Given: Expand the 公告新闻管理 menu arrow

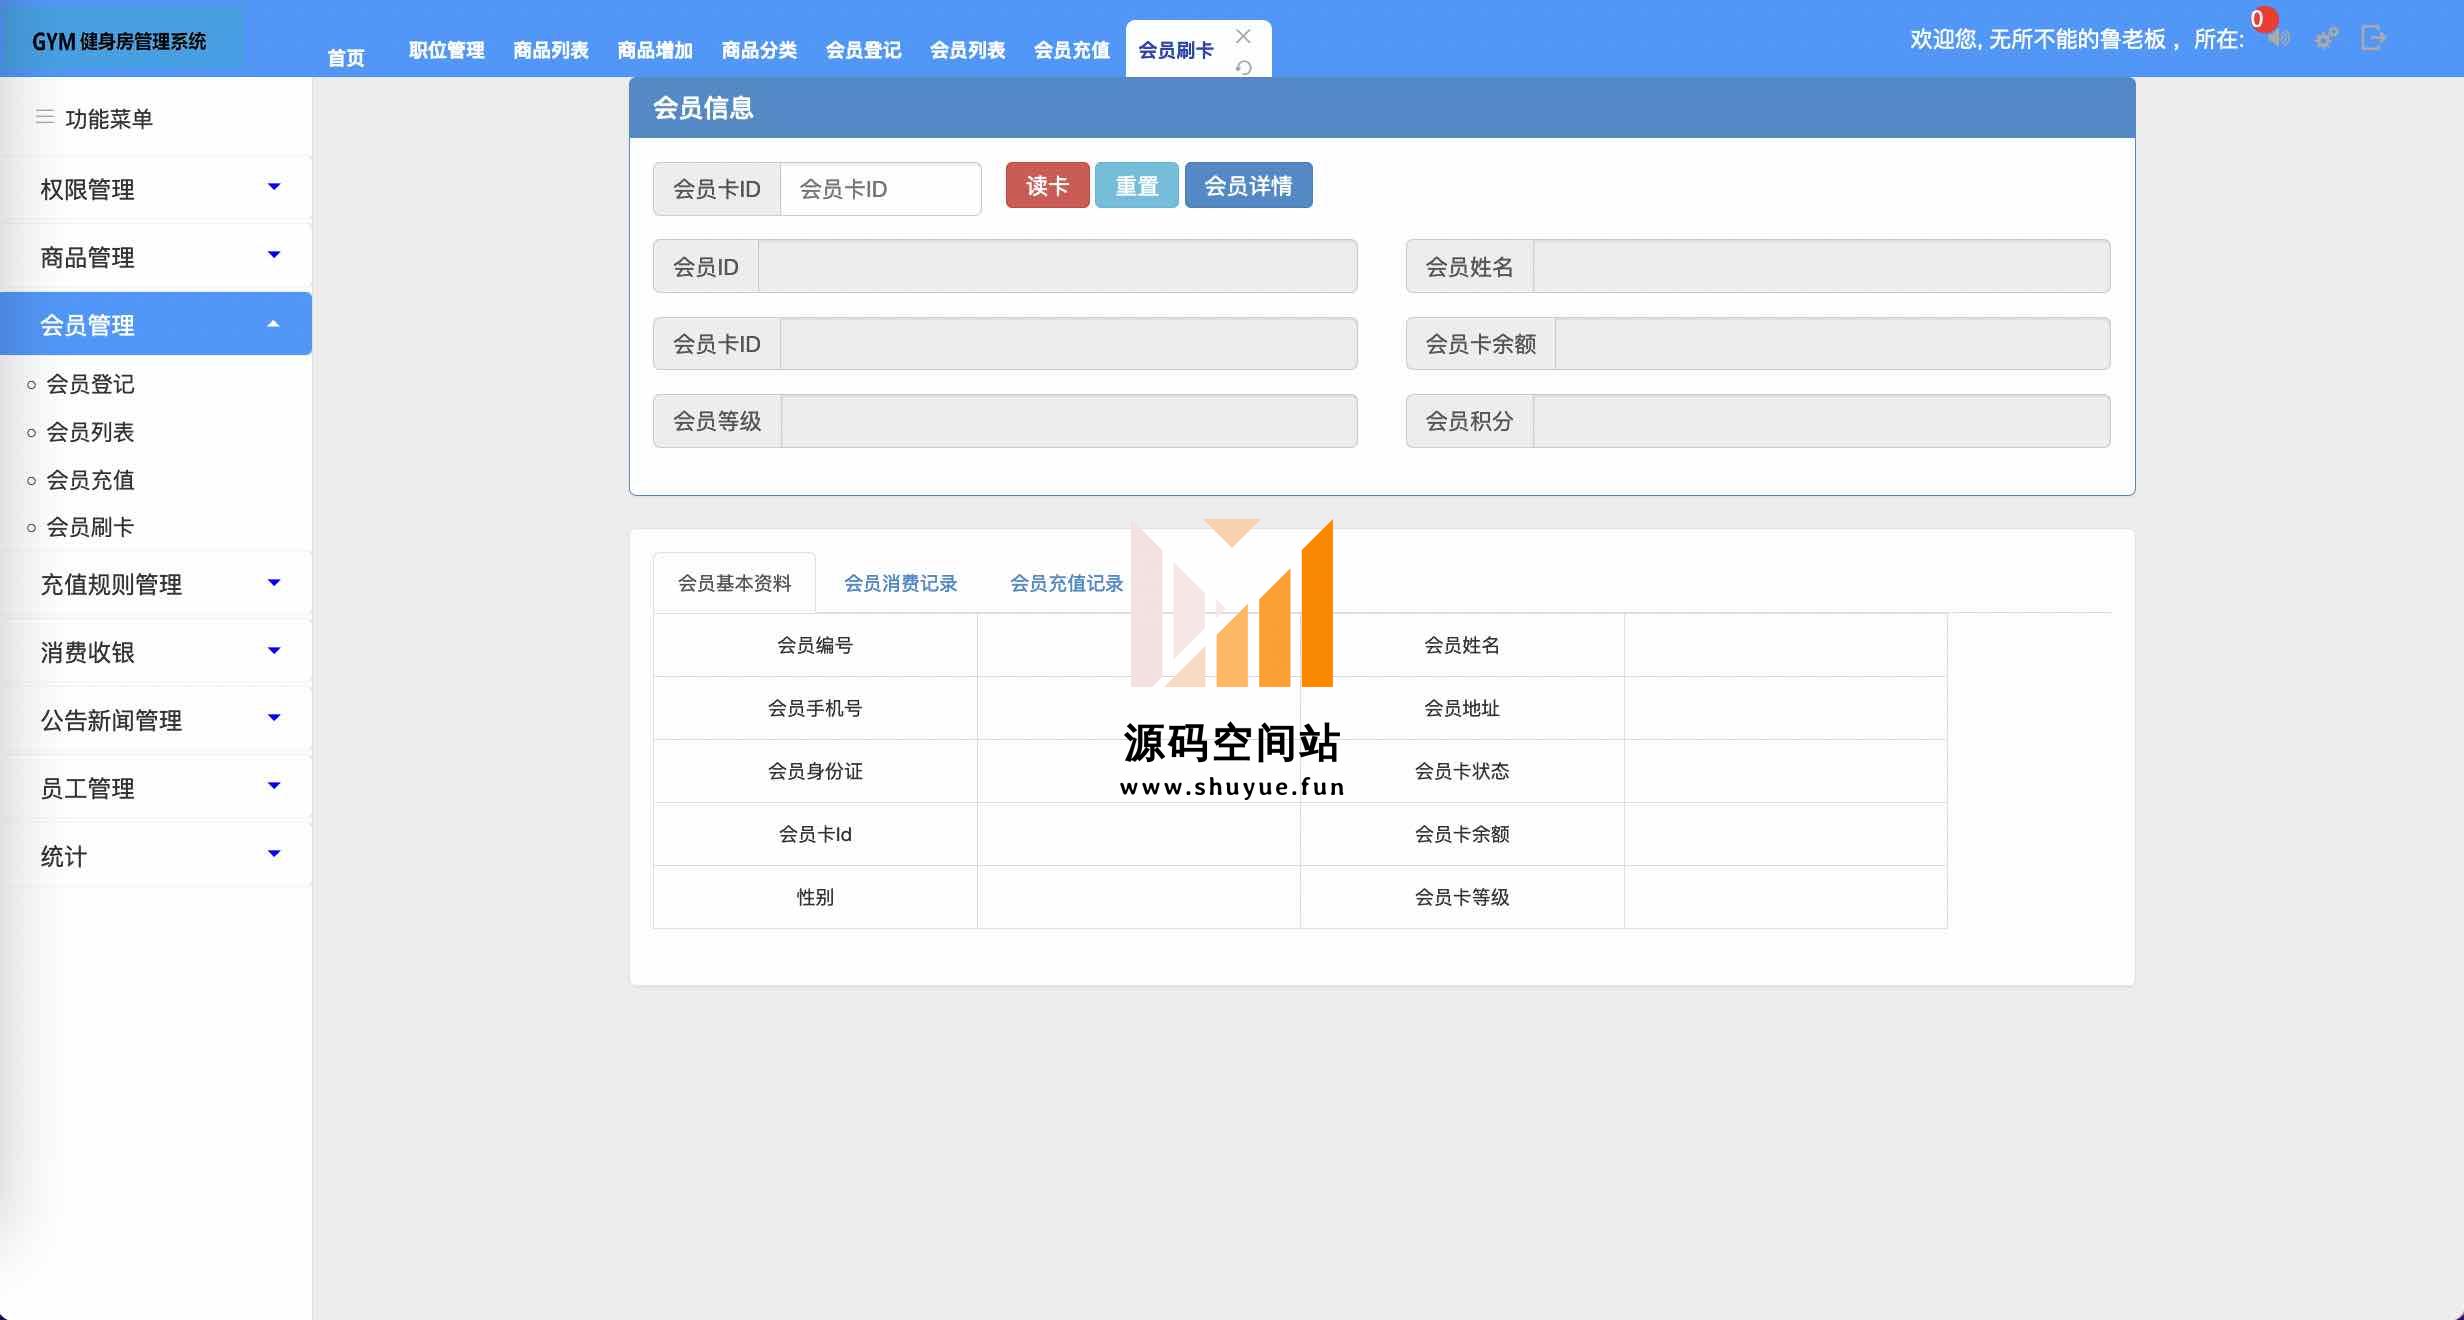Looking at the screenshot, I should pyautogui.click(x=274, y=718).
